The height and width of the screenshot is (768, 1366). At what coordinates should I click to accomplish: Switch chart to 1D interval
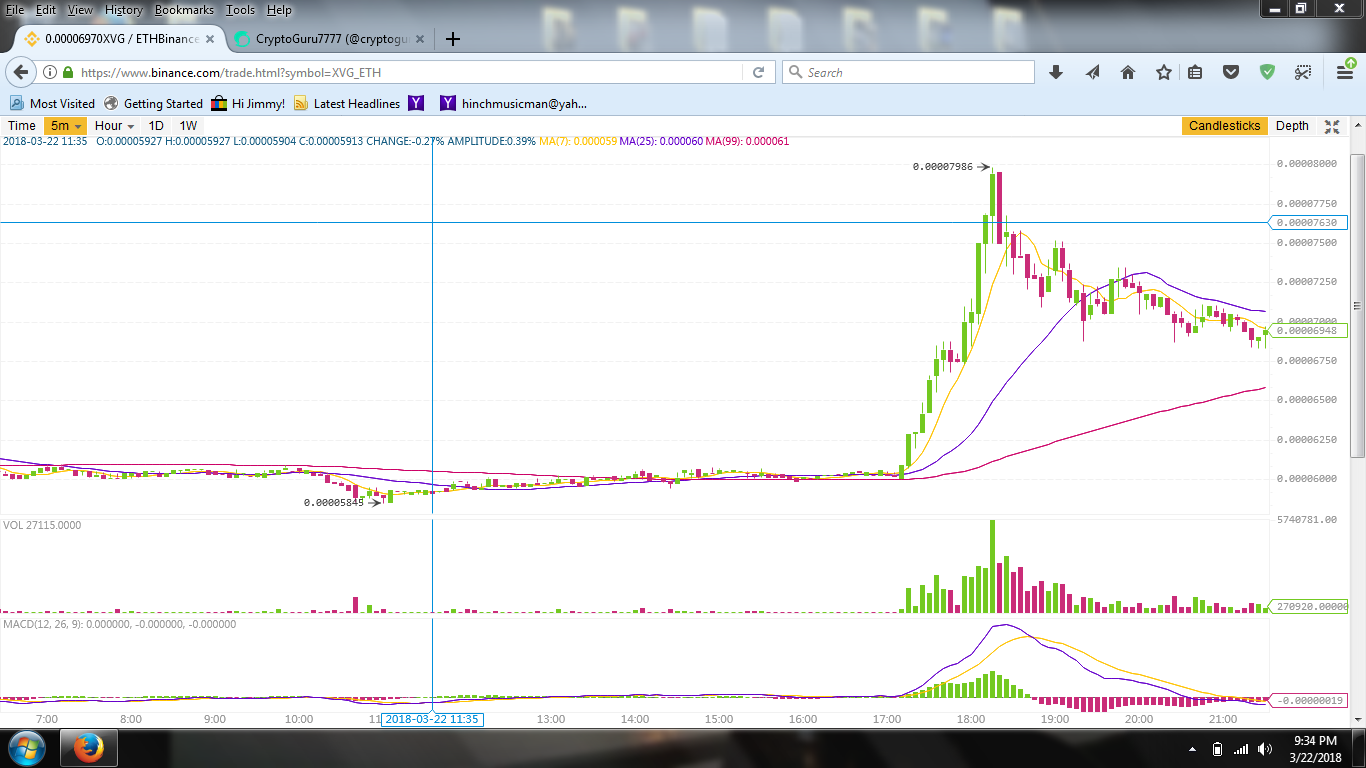[156, 126]
